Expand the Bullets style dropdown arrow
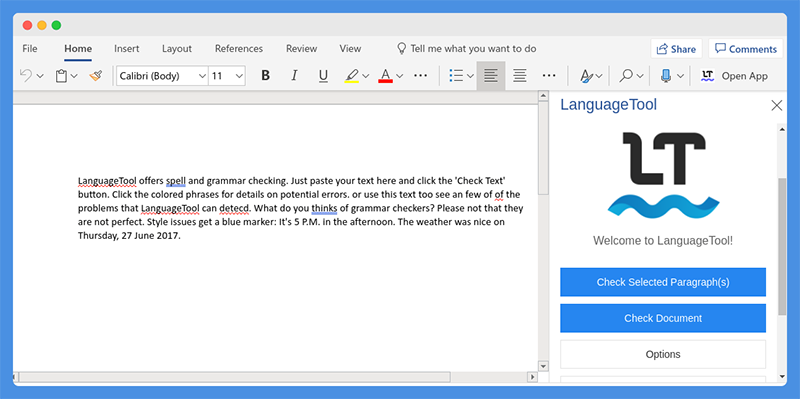This screenshot has height=399, width=800. [470, 77]
